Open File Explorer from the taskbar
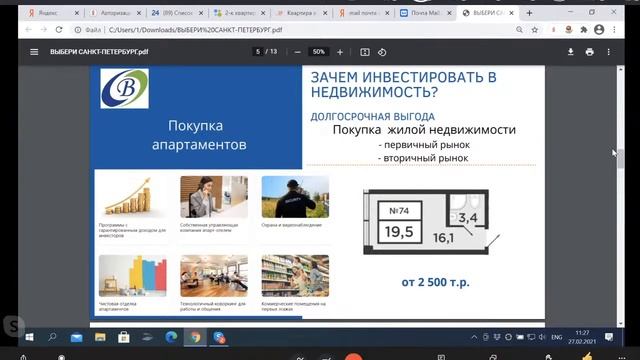 [100, 337]
